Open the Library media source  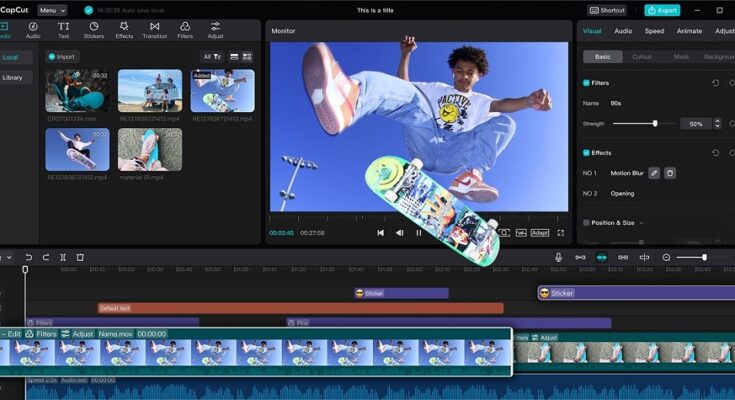15,77
